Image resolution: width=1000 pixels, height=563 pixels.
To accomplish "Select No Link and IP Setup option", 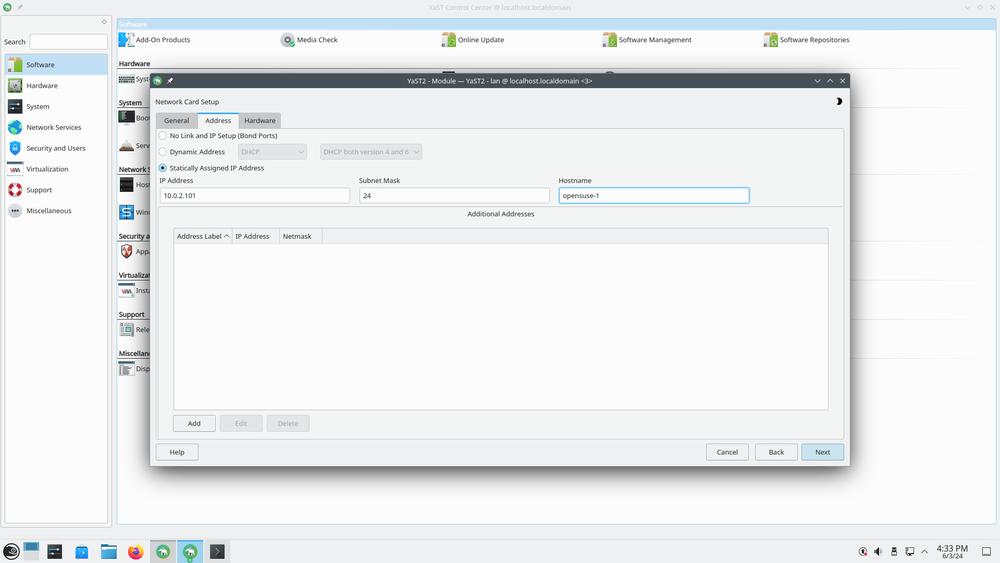I will [163, 135].
